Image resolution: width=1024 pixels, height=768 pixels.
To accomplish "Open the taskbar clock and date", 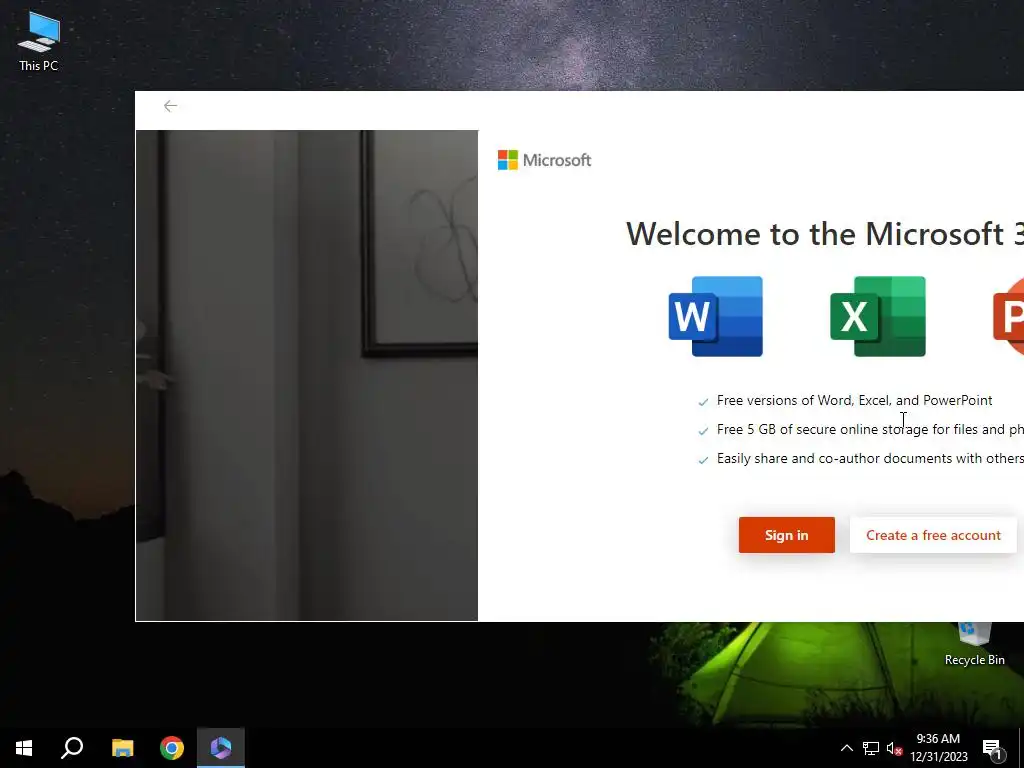I will tap(938, 748).
